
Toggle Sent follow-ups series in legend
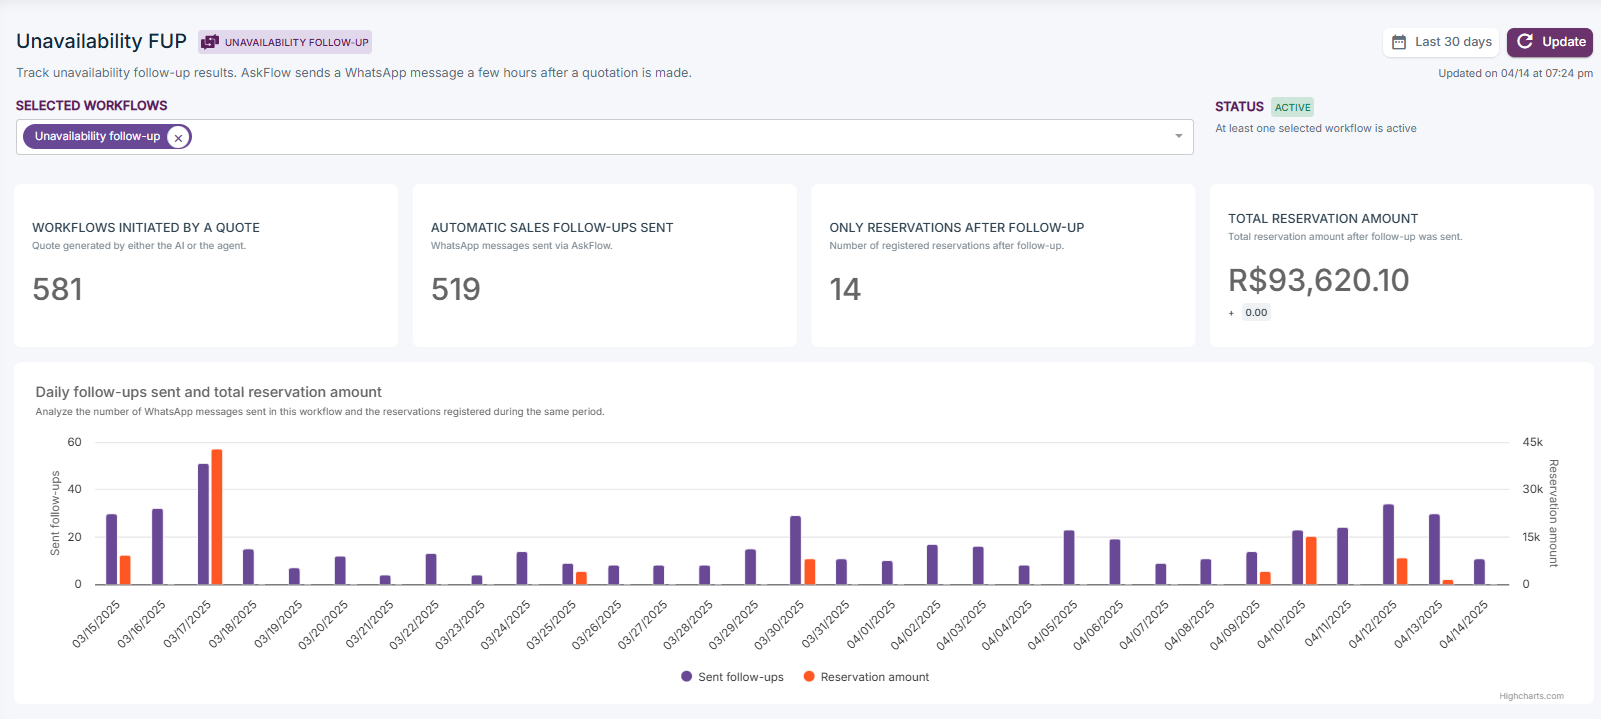[740, 677]
